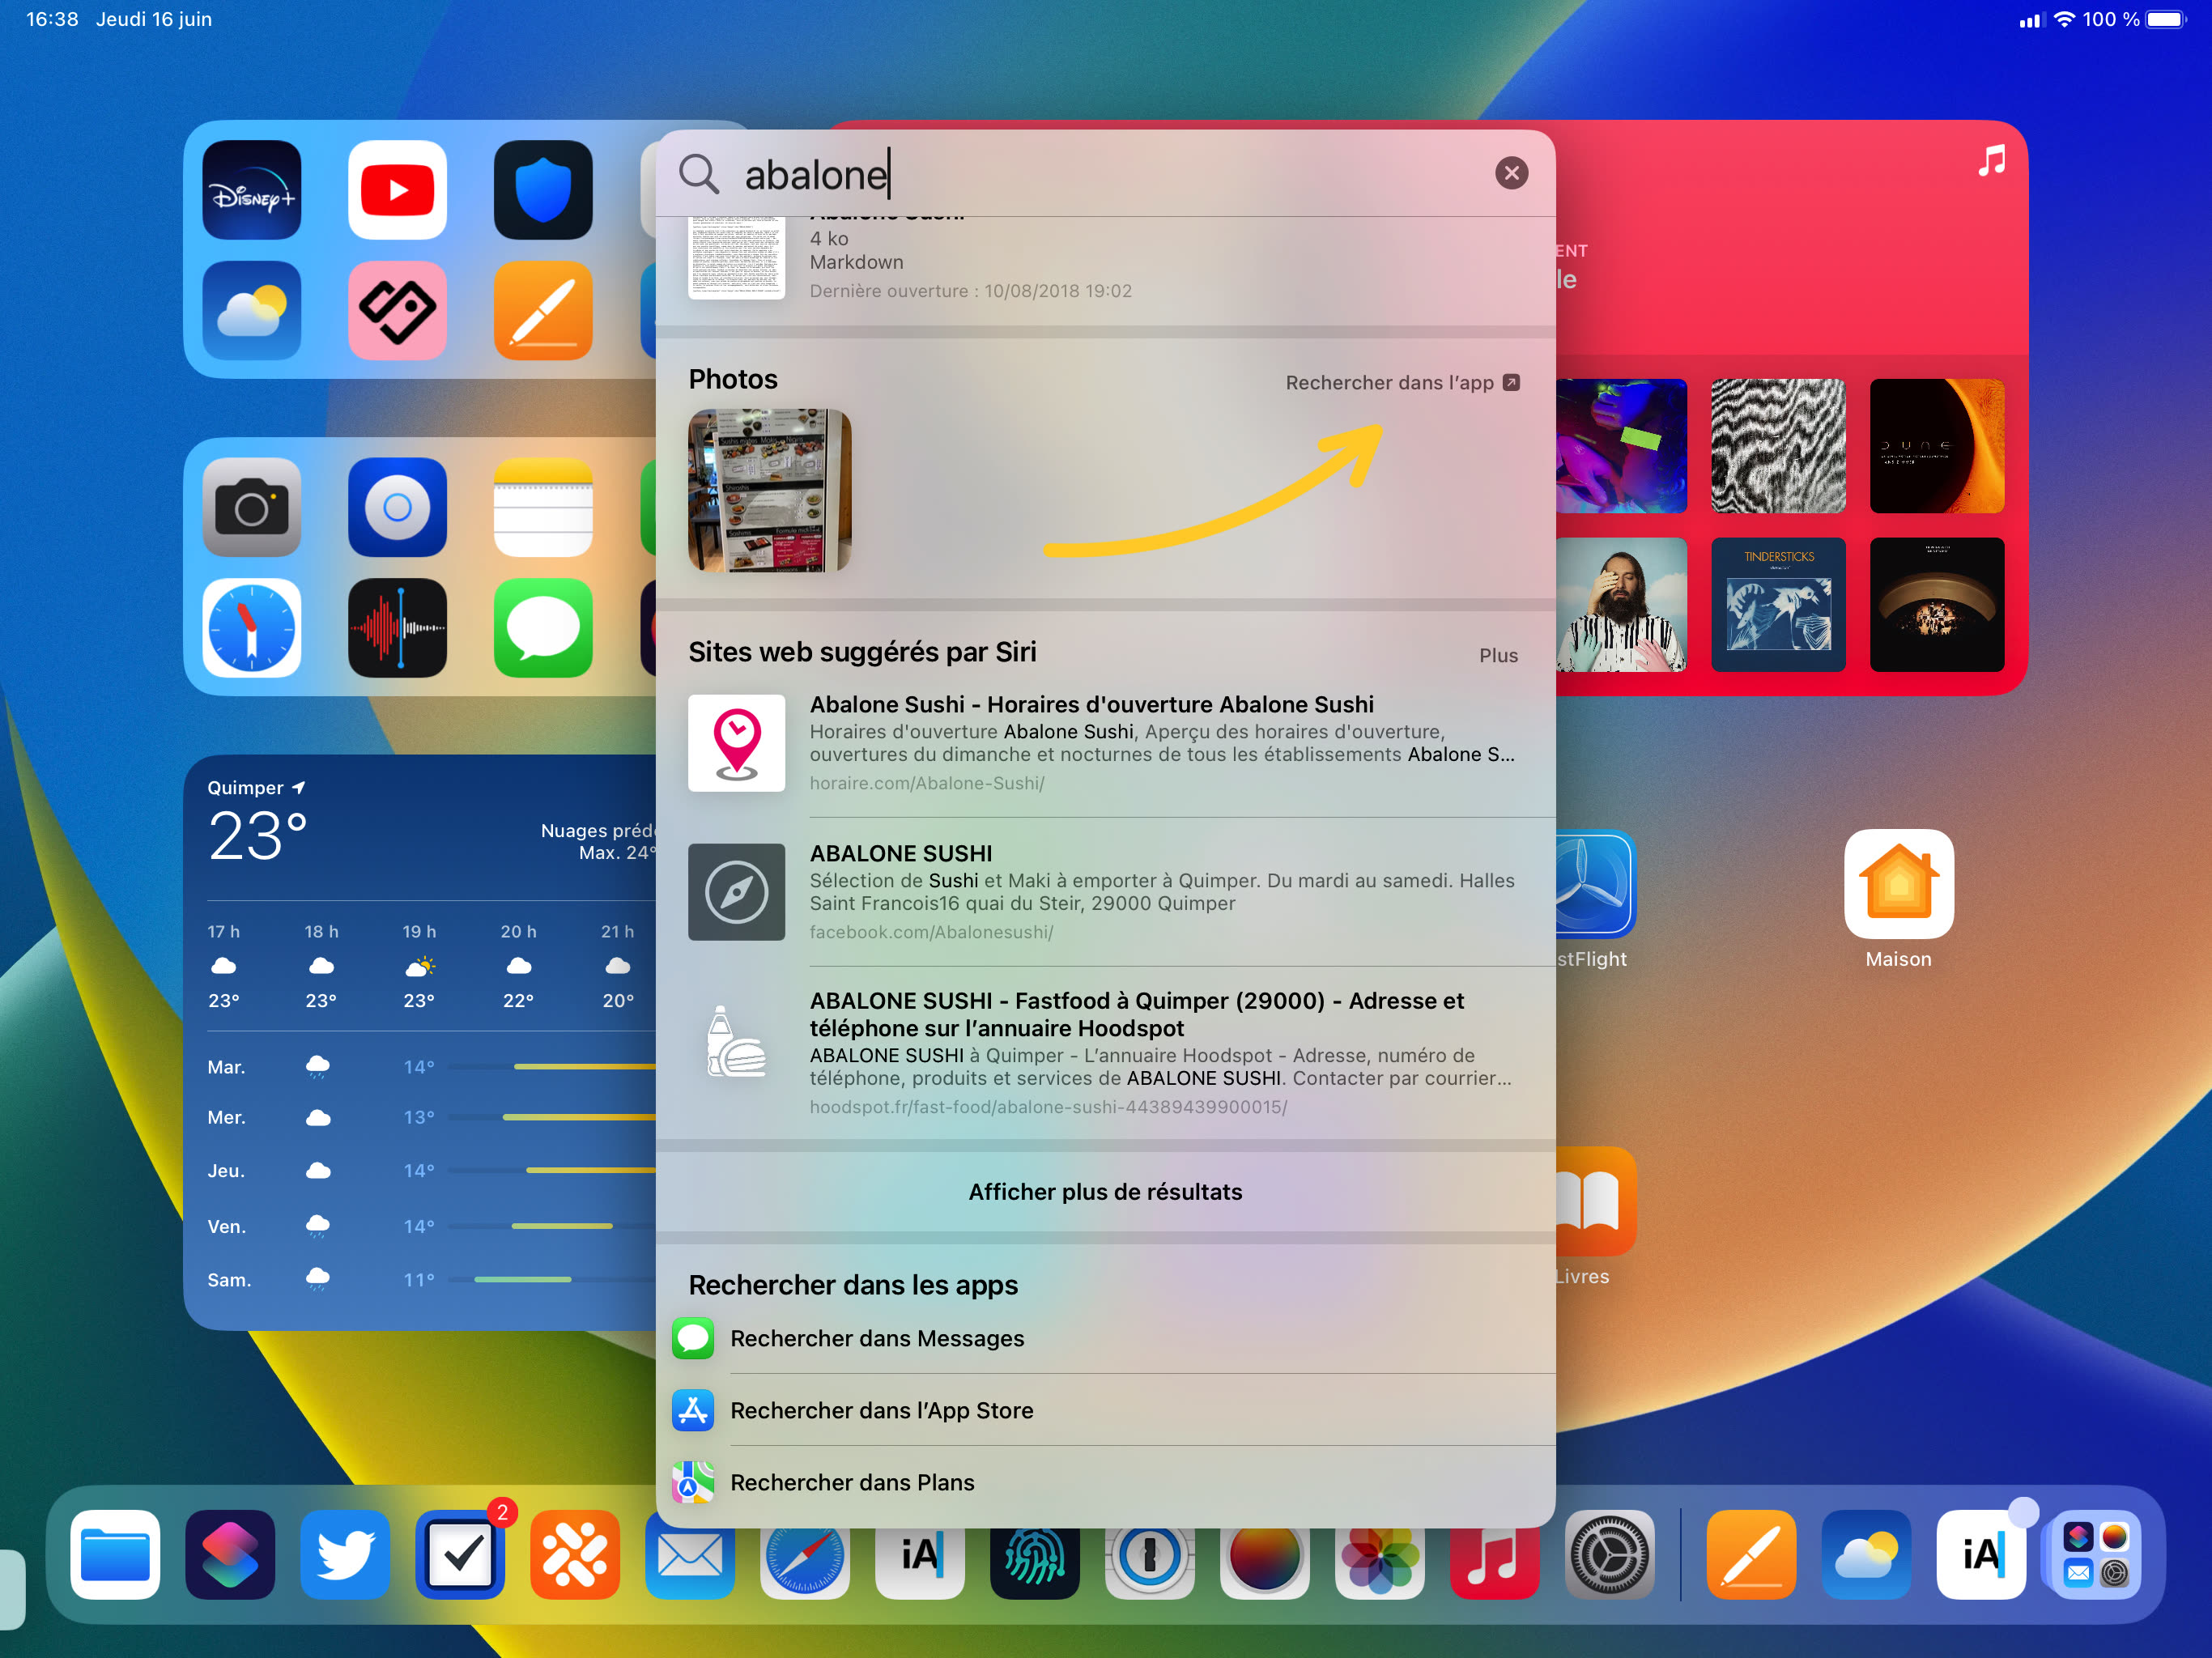The image size is (2212, 1658).
Task: Open the Pages app icon in top folder
Action: pyautogui.click(x=543, y=311)
